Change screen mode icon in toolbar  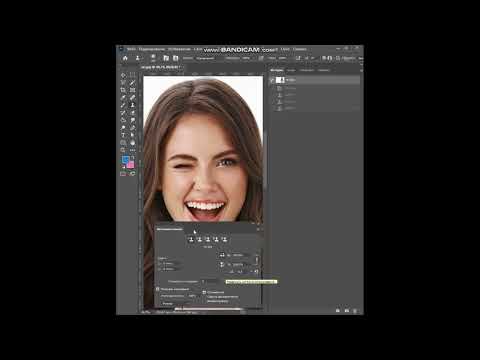tap(132, 173)
